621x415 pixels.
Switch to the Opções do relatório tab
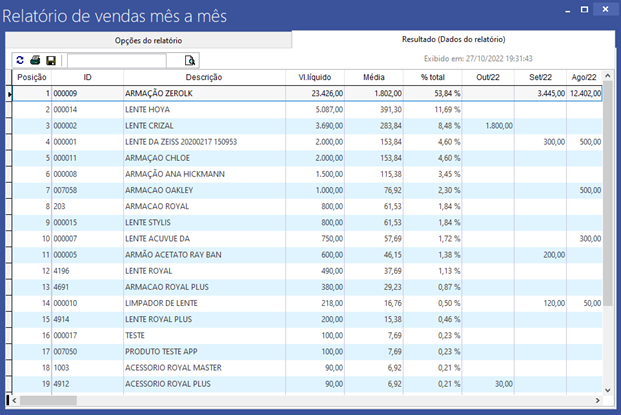(x=149, y=40)
